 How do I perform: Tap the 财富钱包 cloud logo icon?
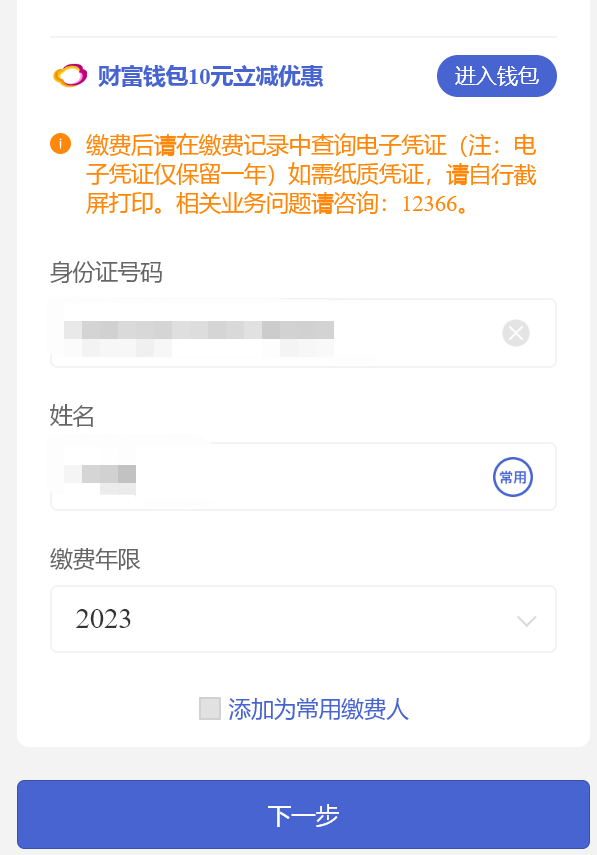tap(70, 76)
